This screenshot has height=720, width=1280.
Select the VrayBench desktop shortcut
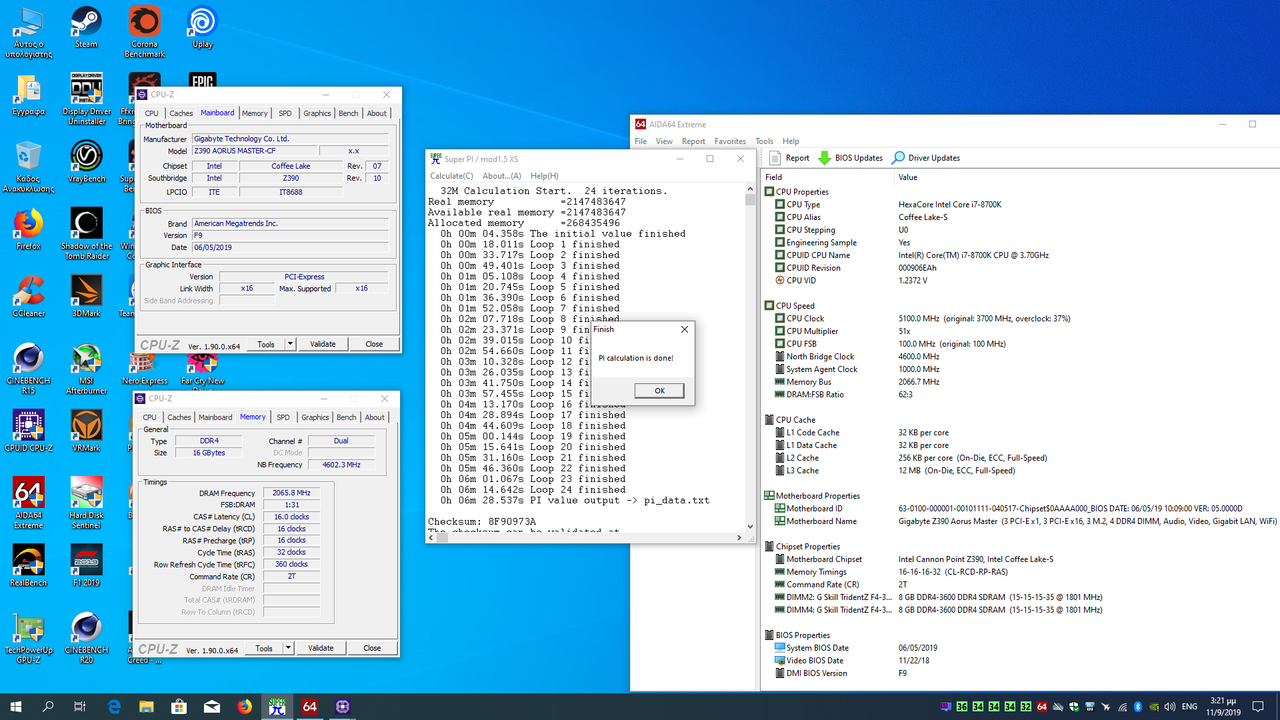pyautogui.click(x=86, y=161)
